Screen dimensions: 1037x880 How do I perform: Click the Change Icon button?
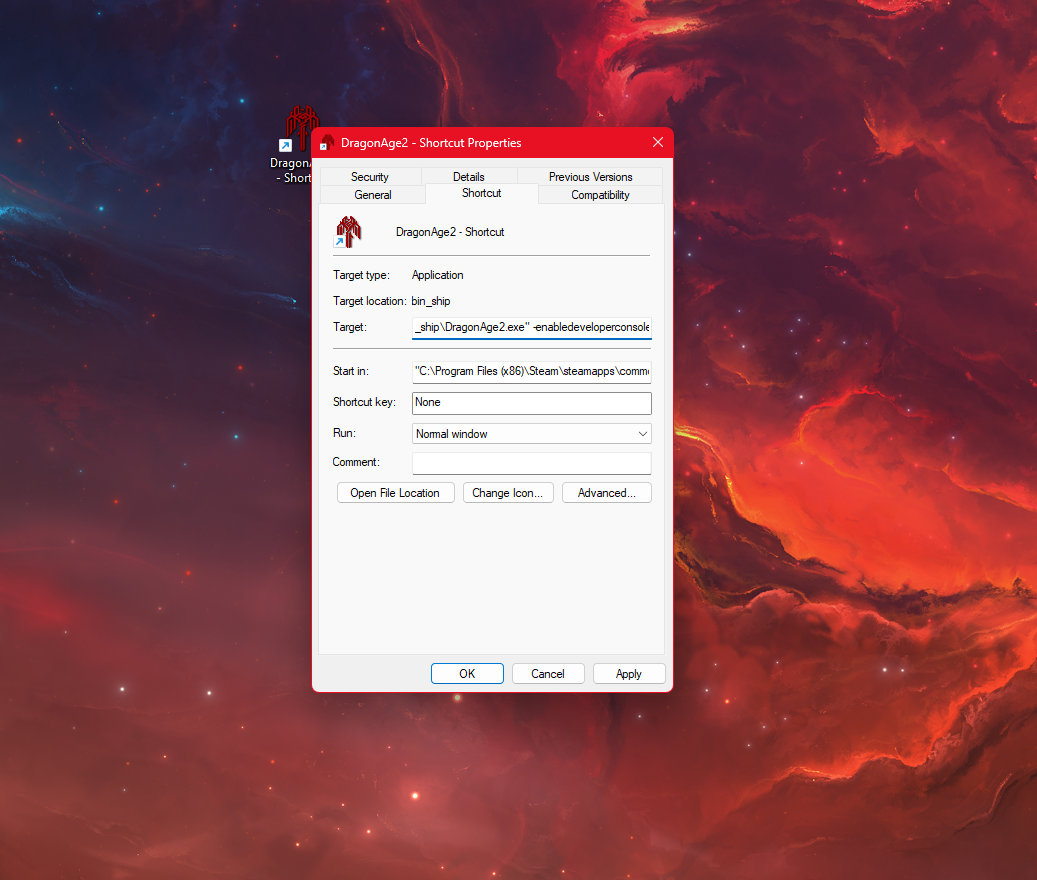pyautogui.click(x=508, y=493)
